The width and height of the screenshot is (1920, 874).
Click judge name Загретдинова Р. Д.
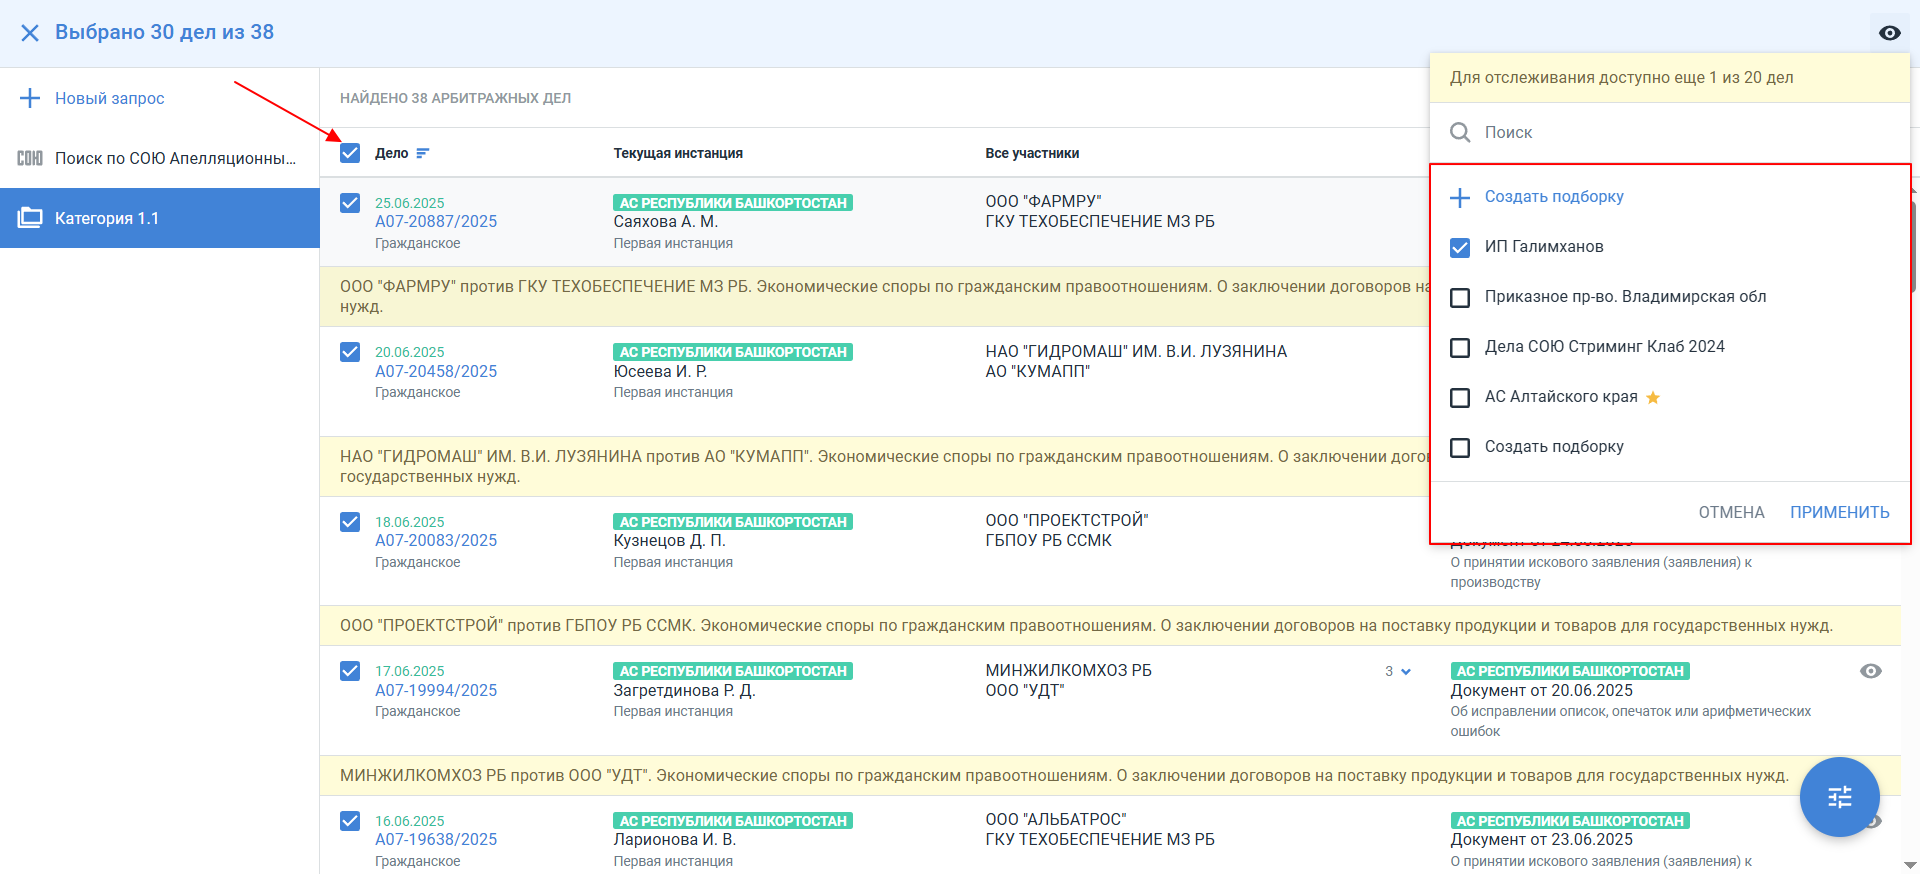(684, 691)
